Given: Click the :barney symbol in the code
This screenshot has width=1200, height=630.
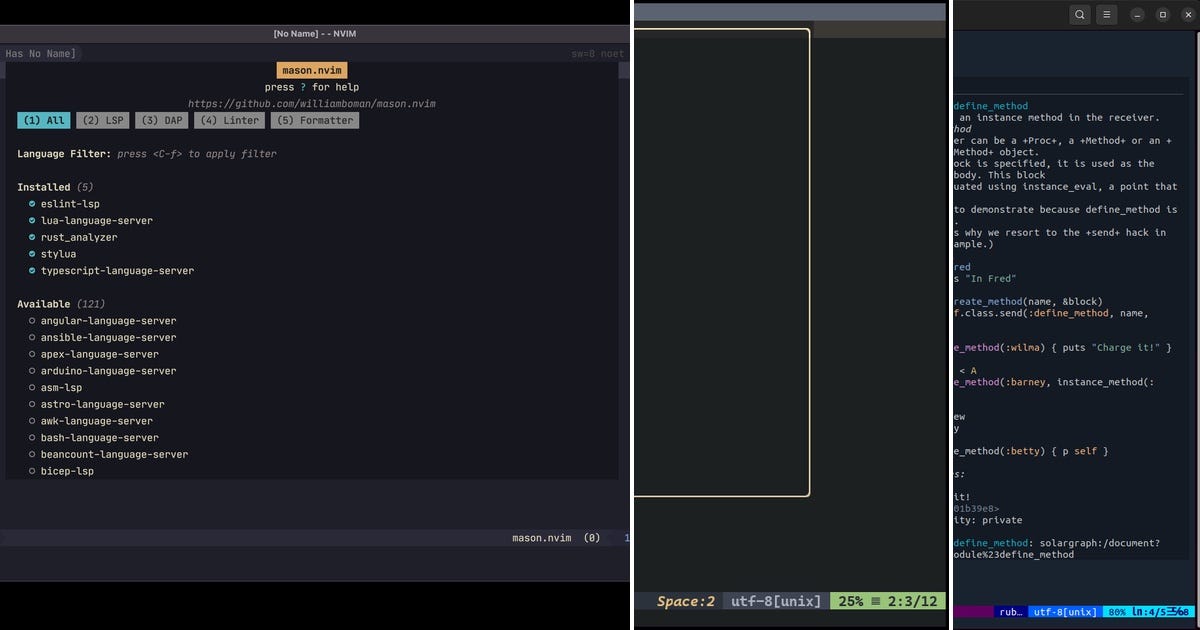Looking at the screenshot, I should click(1028, 382).
